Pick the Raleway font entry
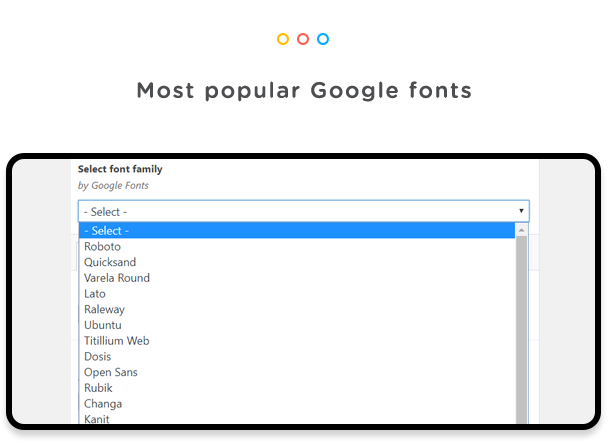Screen dimensions: 610x446 [297, 309]
